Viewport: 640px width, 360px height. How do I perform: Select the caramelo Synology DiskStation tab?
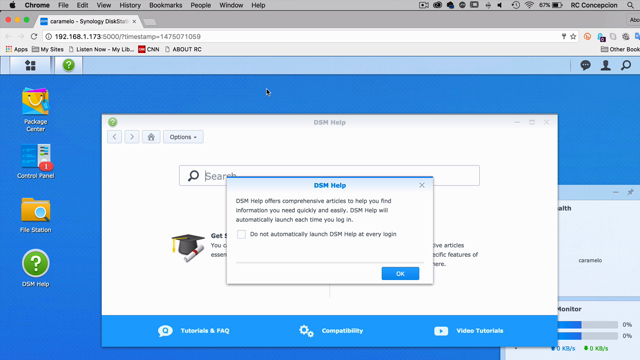coord(88,21)
